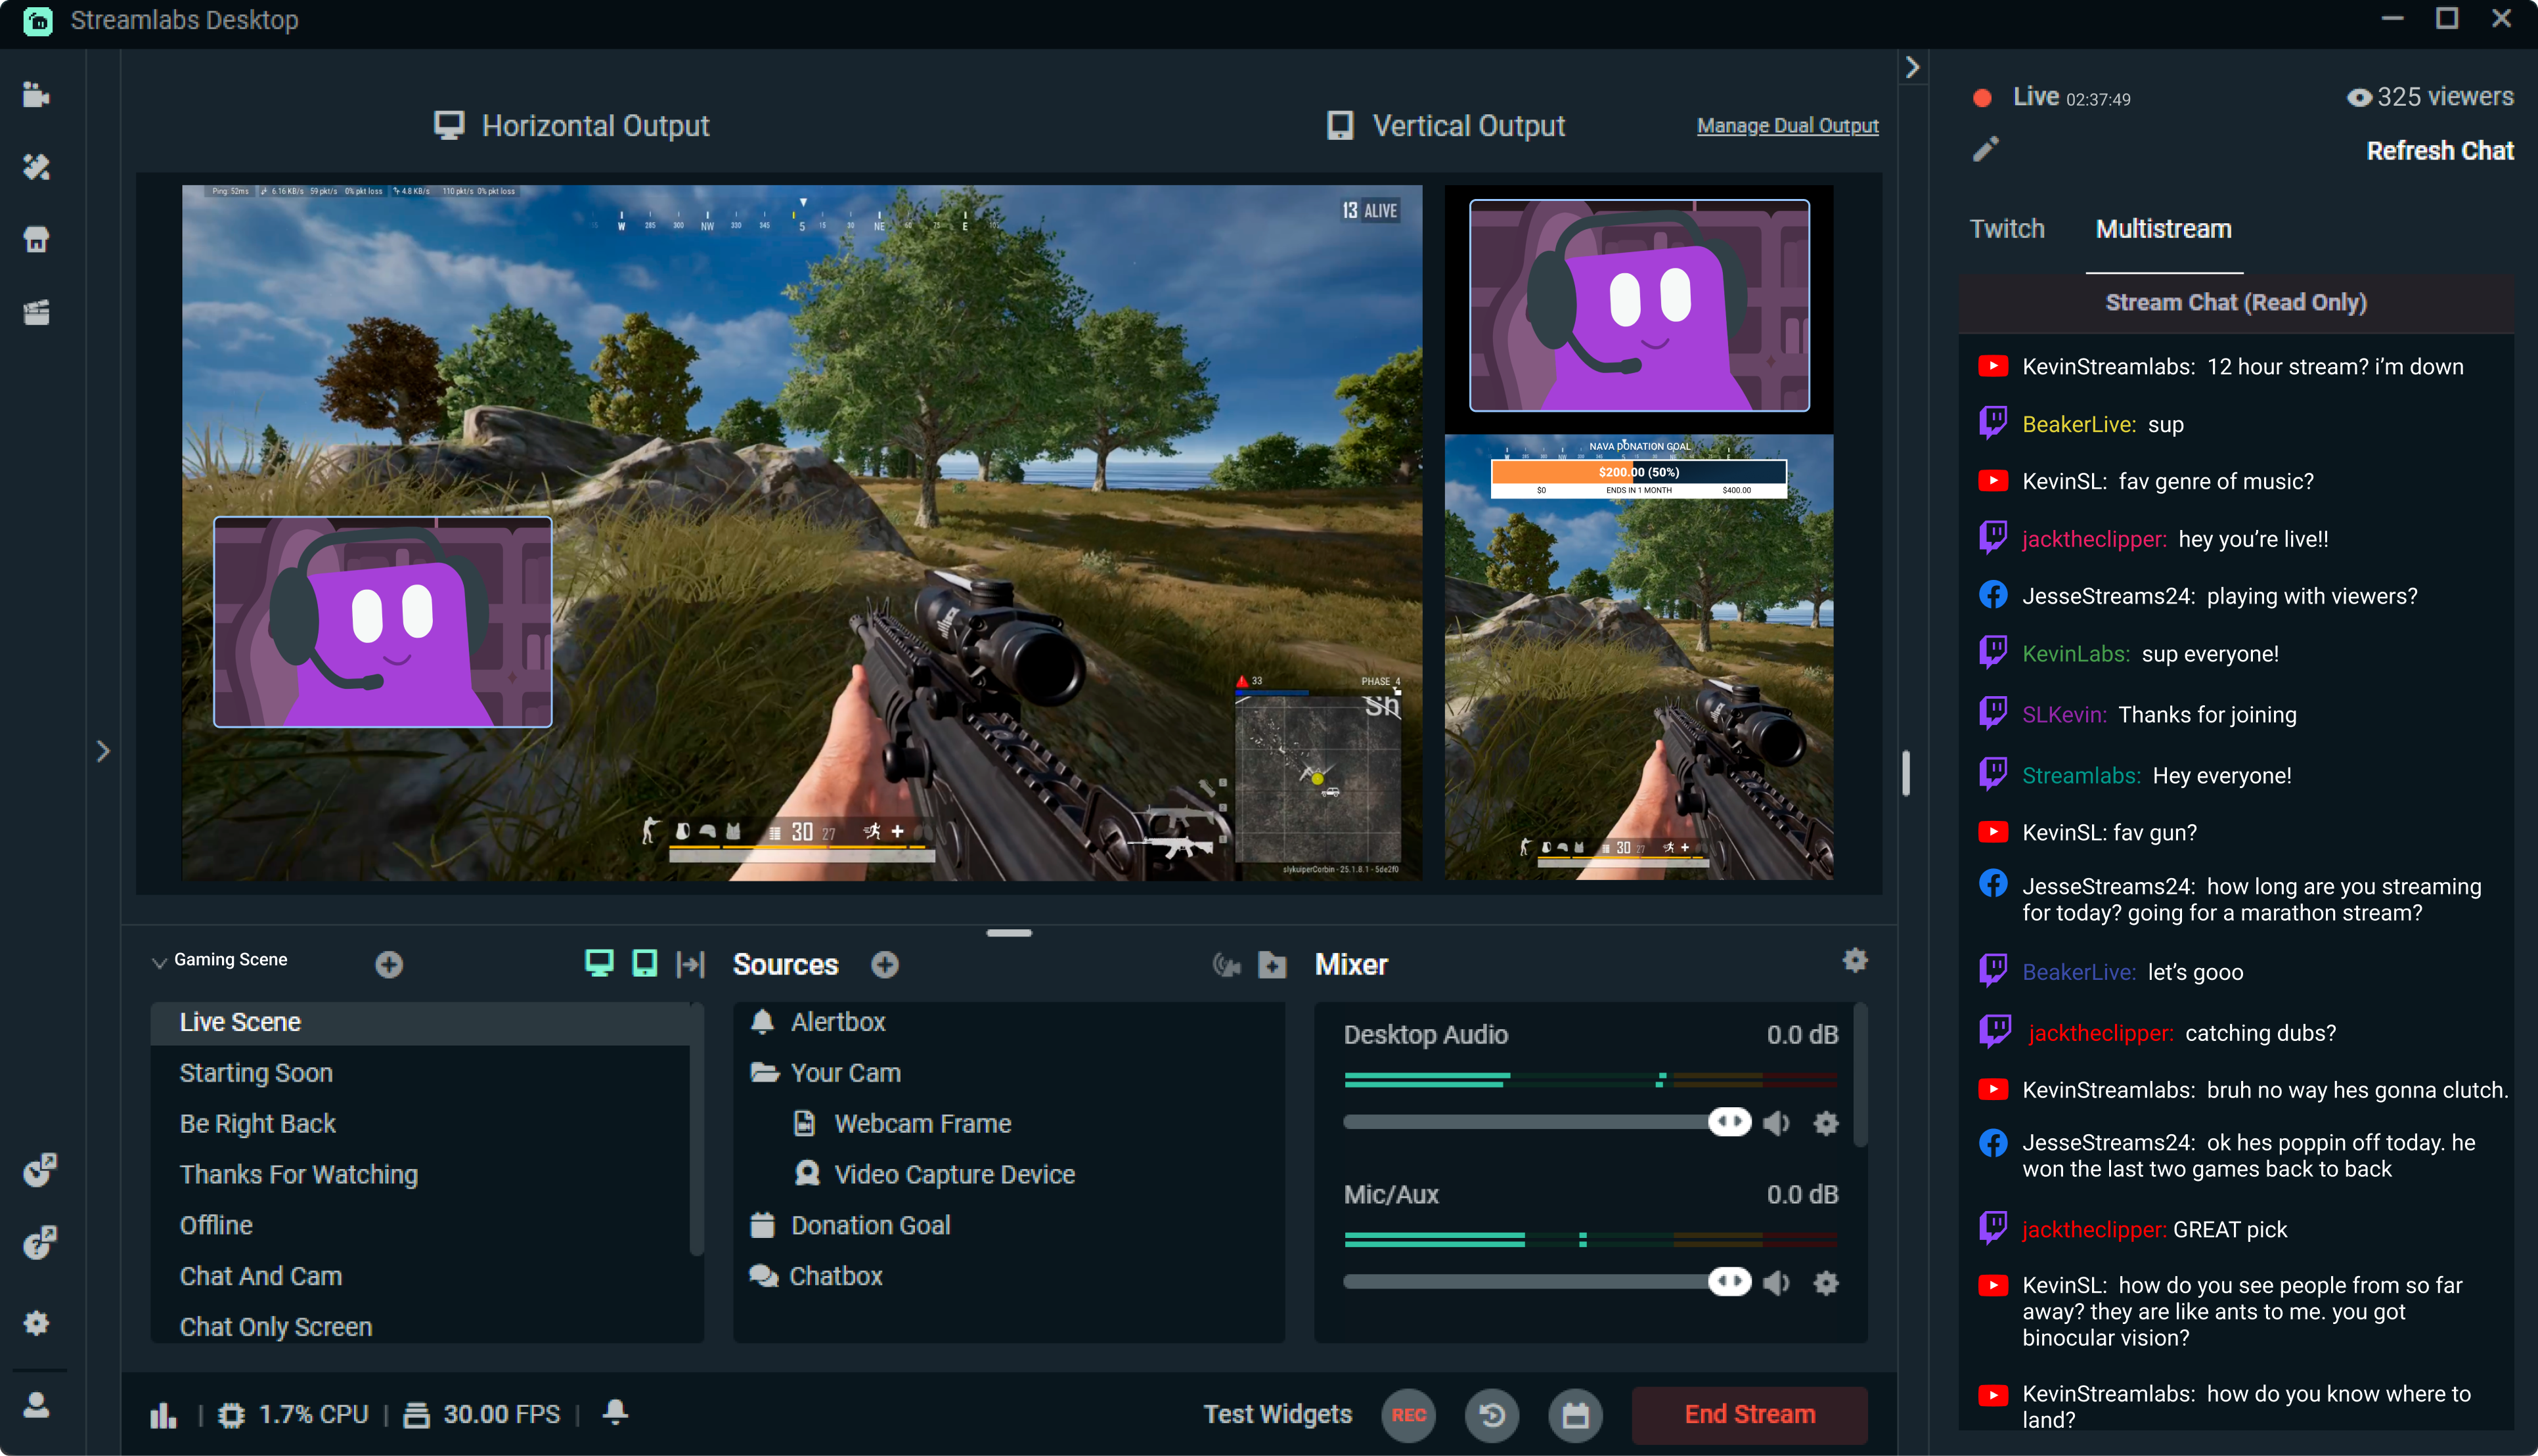Start recording with the REC button

[1409, 1414]
